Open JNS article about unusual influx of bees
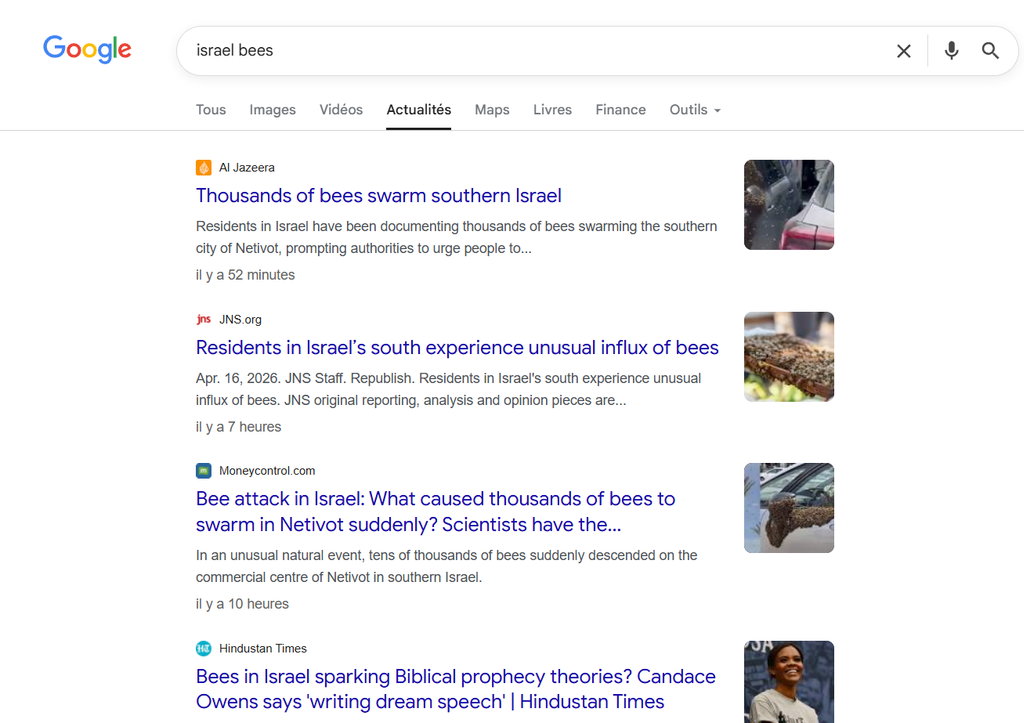1024x723 pixels. 457,348
